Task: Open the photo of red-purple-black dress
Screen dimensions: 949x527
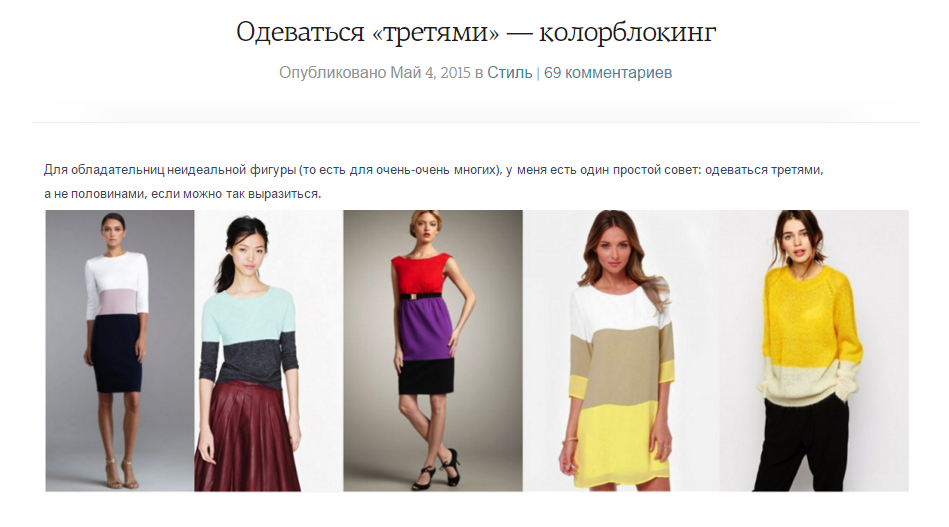Action: pyautogui.click(x=433, y=350)
